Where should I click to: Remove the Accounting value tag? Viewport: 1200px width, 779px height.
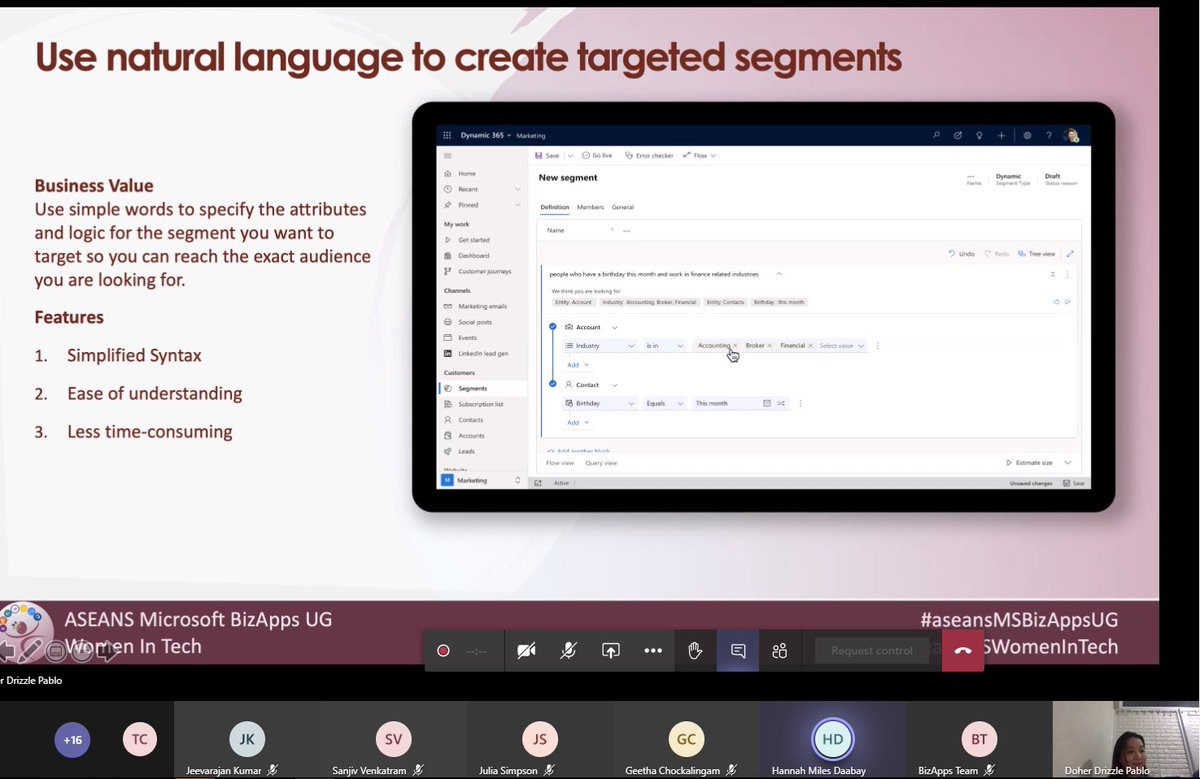735,346
